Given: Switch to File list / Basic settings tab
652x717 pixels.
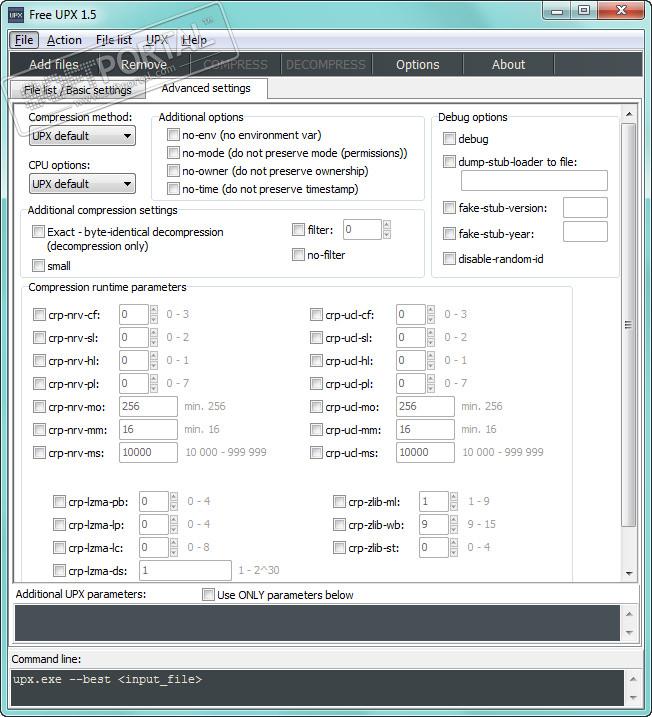Looking at the screenshot, I should click(78, 90).
